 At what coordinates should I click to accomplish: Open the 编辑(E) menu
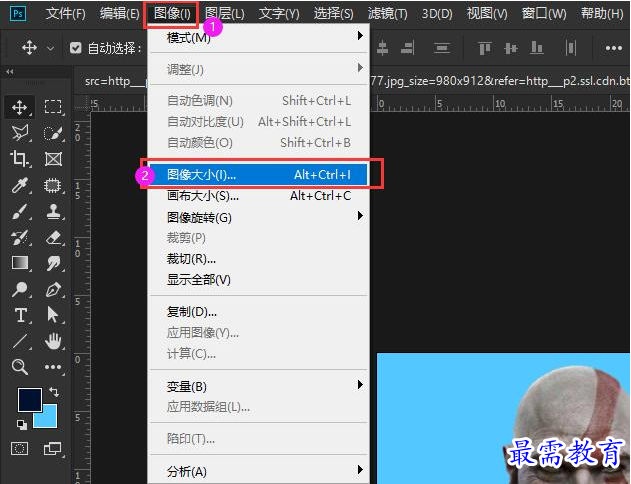(x=119, y=14)
